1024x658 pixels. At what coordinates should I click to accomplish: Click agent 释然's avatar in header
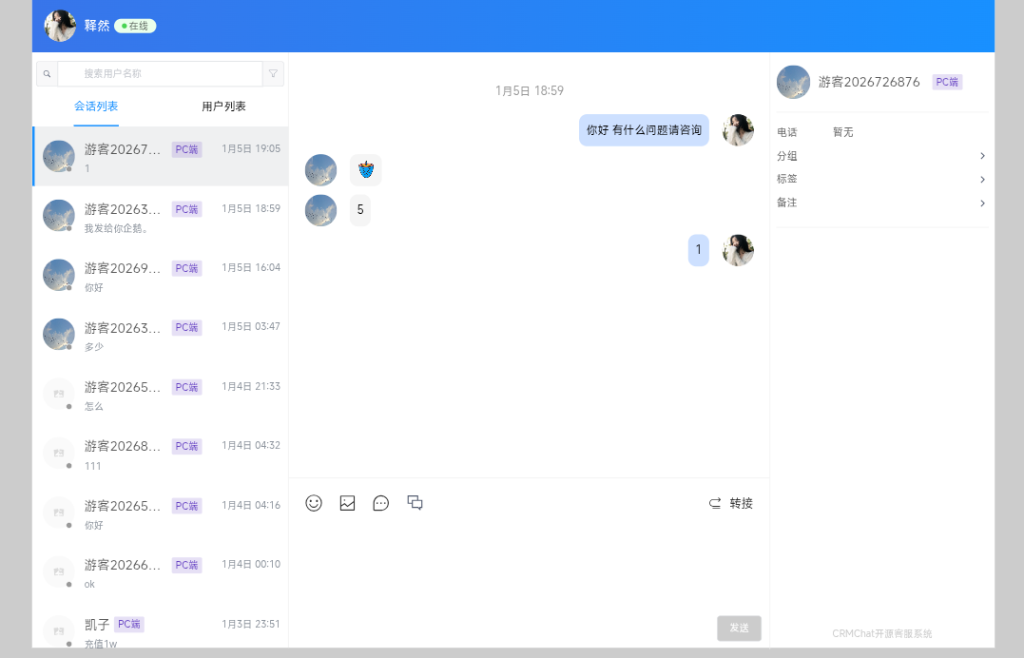[60, 26]
